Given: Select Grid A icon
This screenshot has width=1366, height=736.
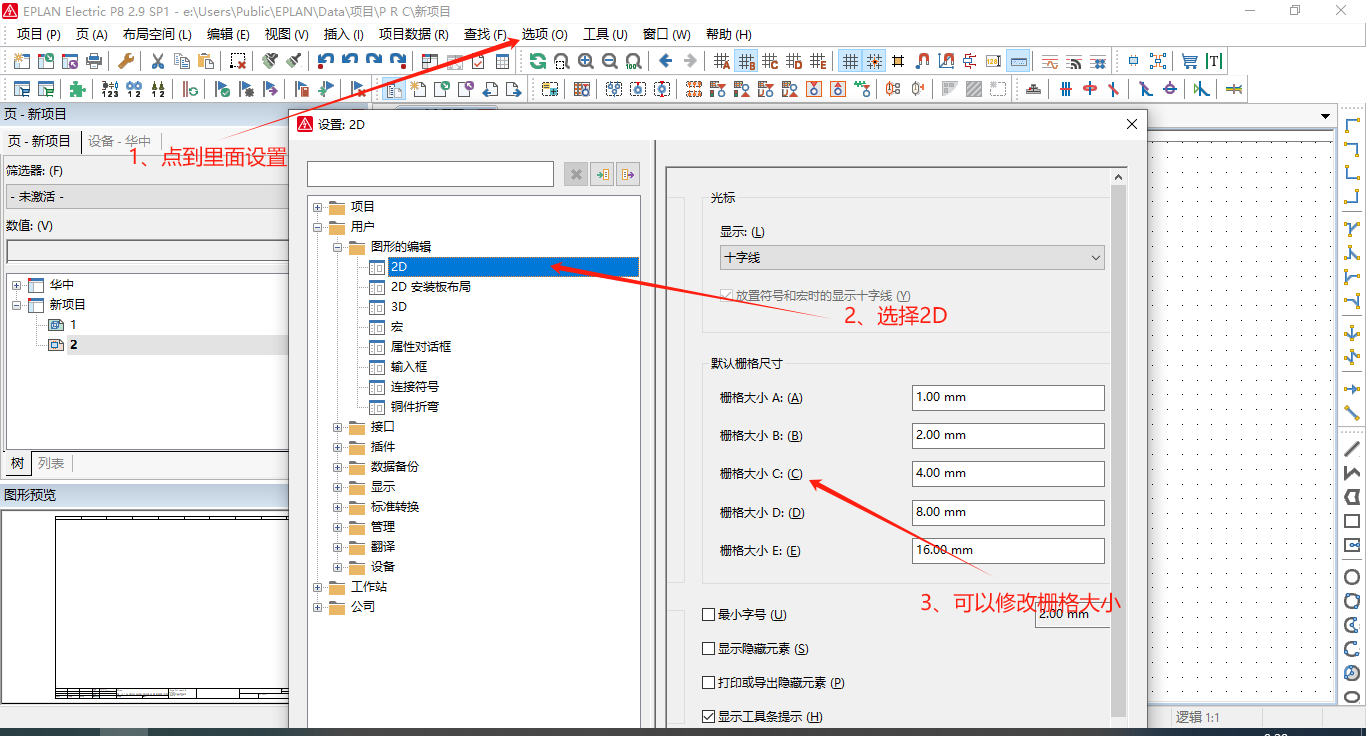Looking at the screenshot, I should tap(722, 61).
